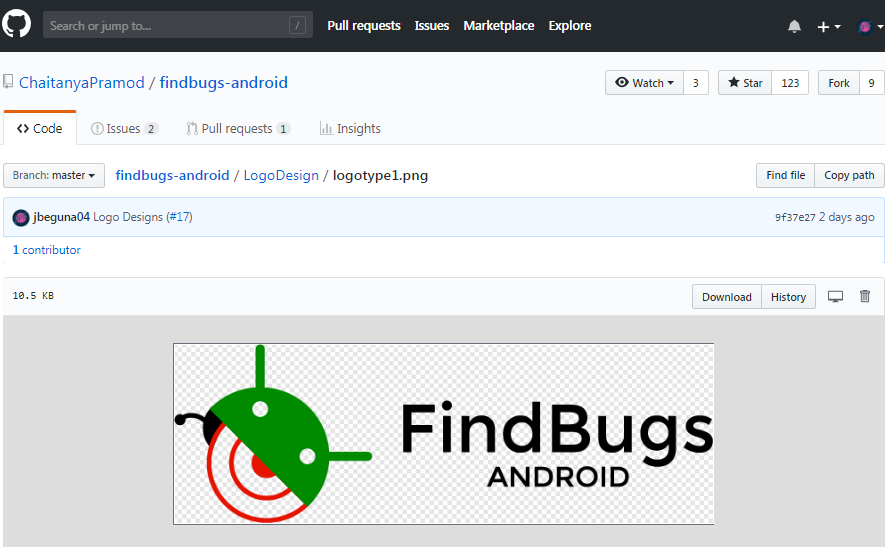
Task: View the 3 watchers count
Action: pyautogui.click(x=696, y=82)
